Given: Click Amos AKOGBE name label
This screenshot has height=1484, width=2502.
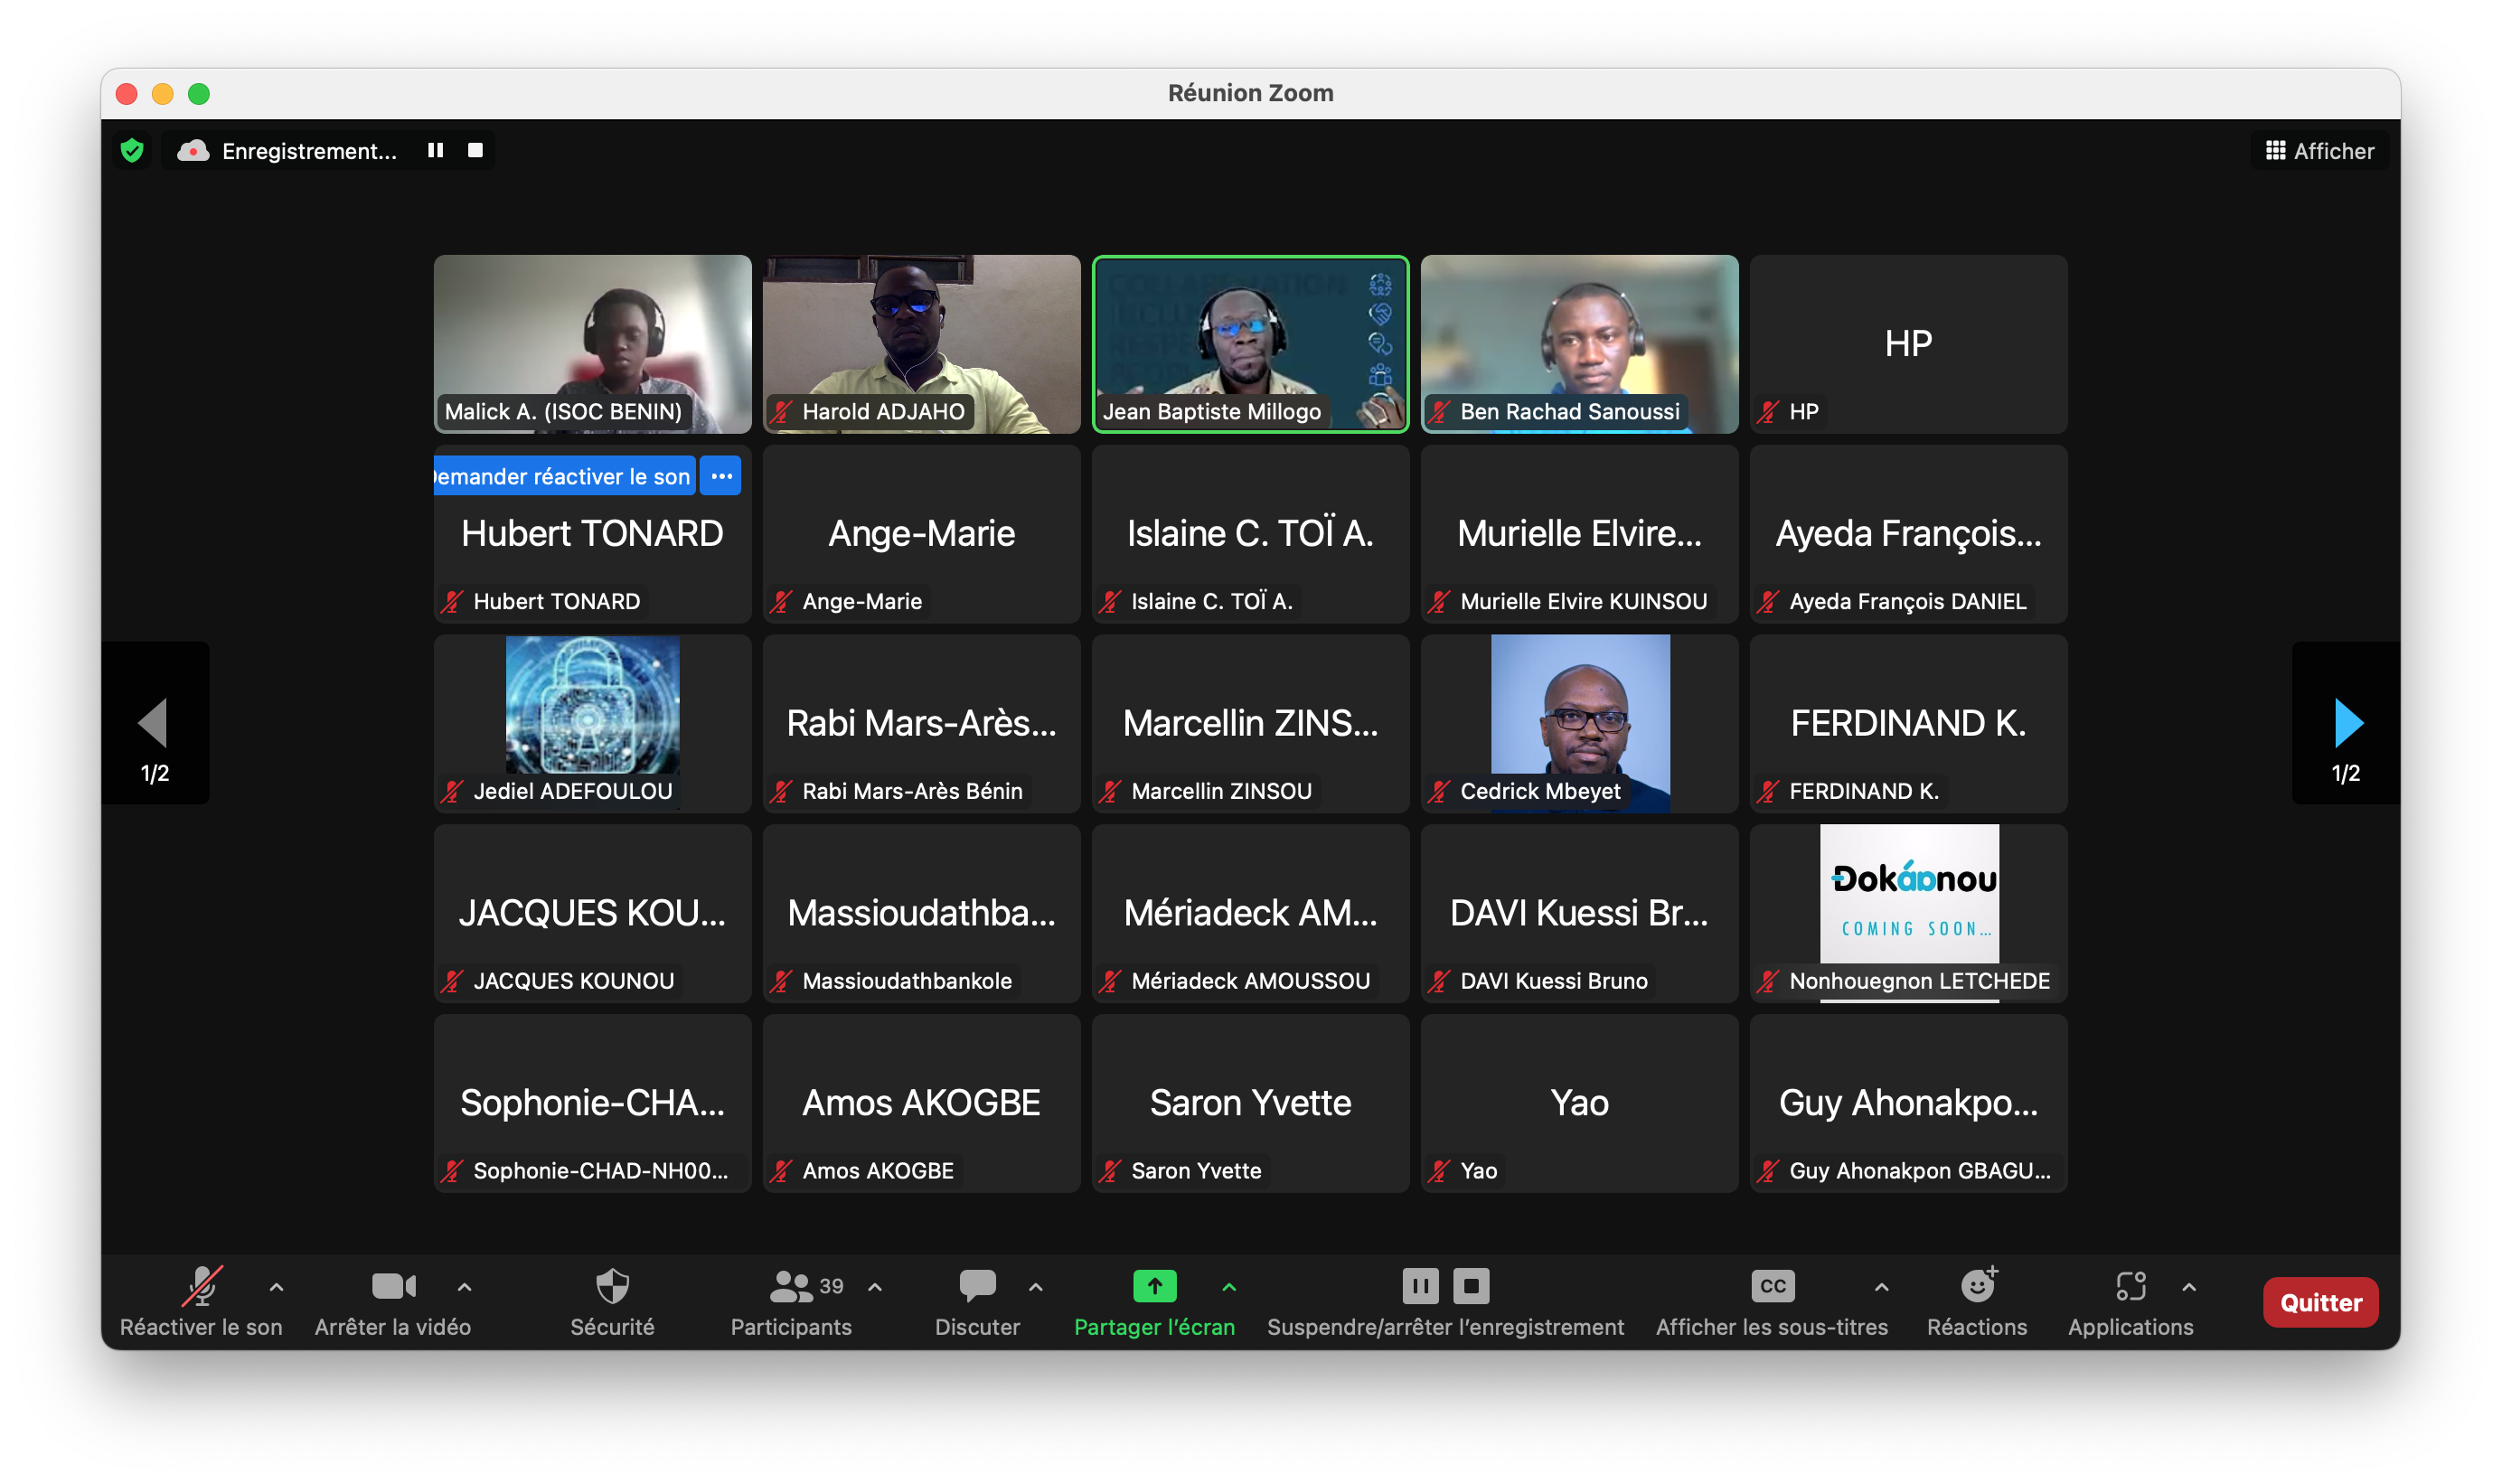Looking at the screenshot, I should [878, 1170].
